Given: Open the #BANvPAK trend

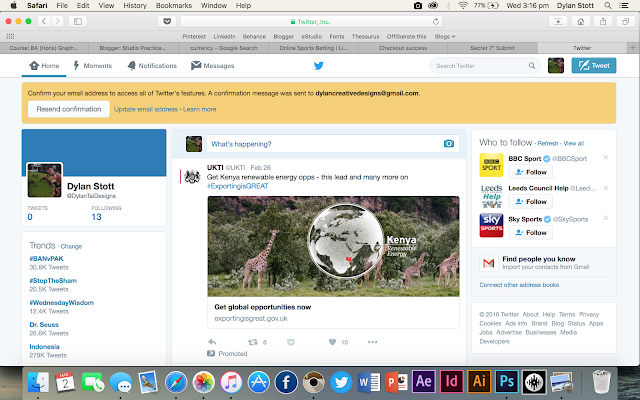Looking at the screenshot, I should [46, 259].
